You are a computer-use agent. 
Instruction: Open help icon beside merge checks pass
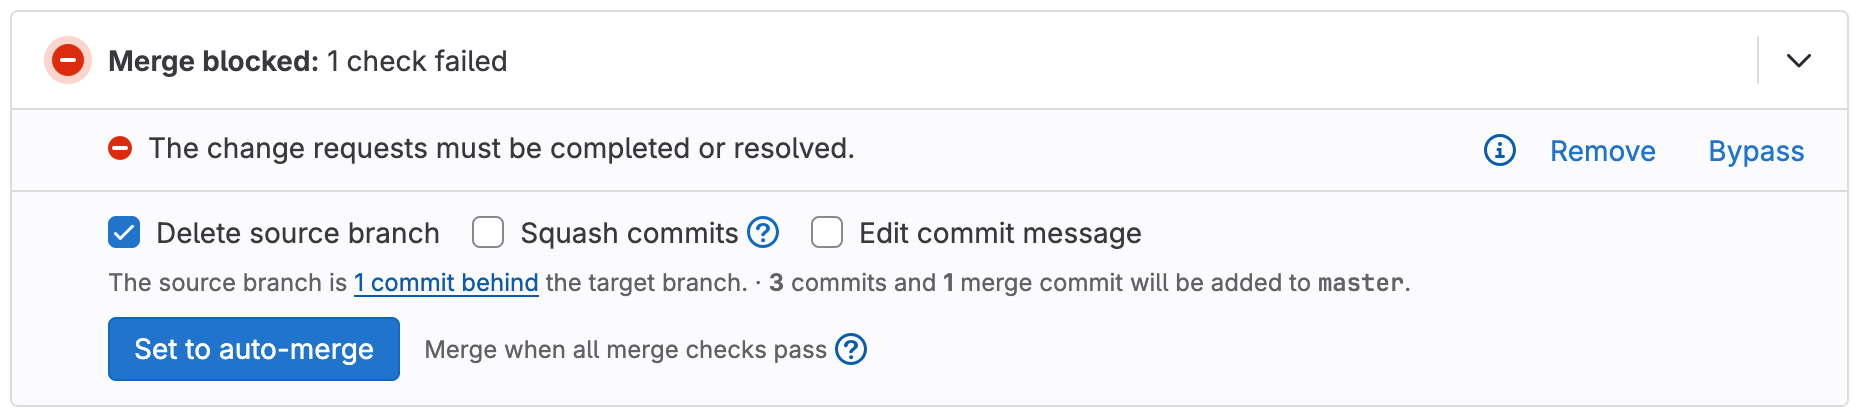tap(851, 350)
